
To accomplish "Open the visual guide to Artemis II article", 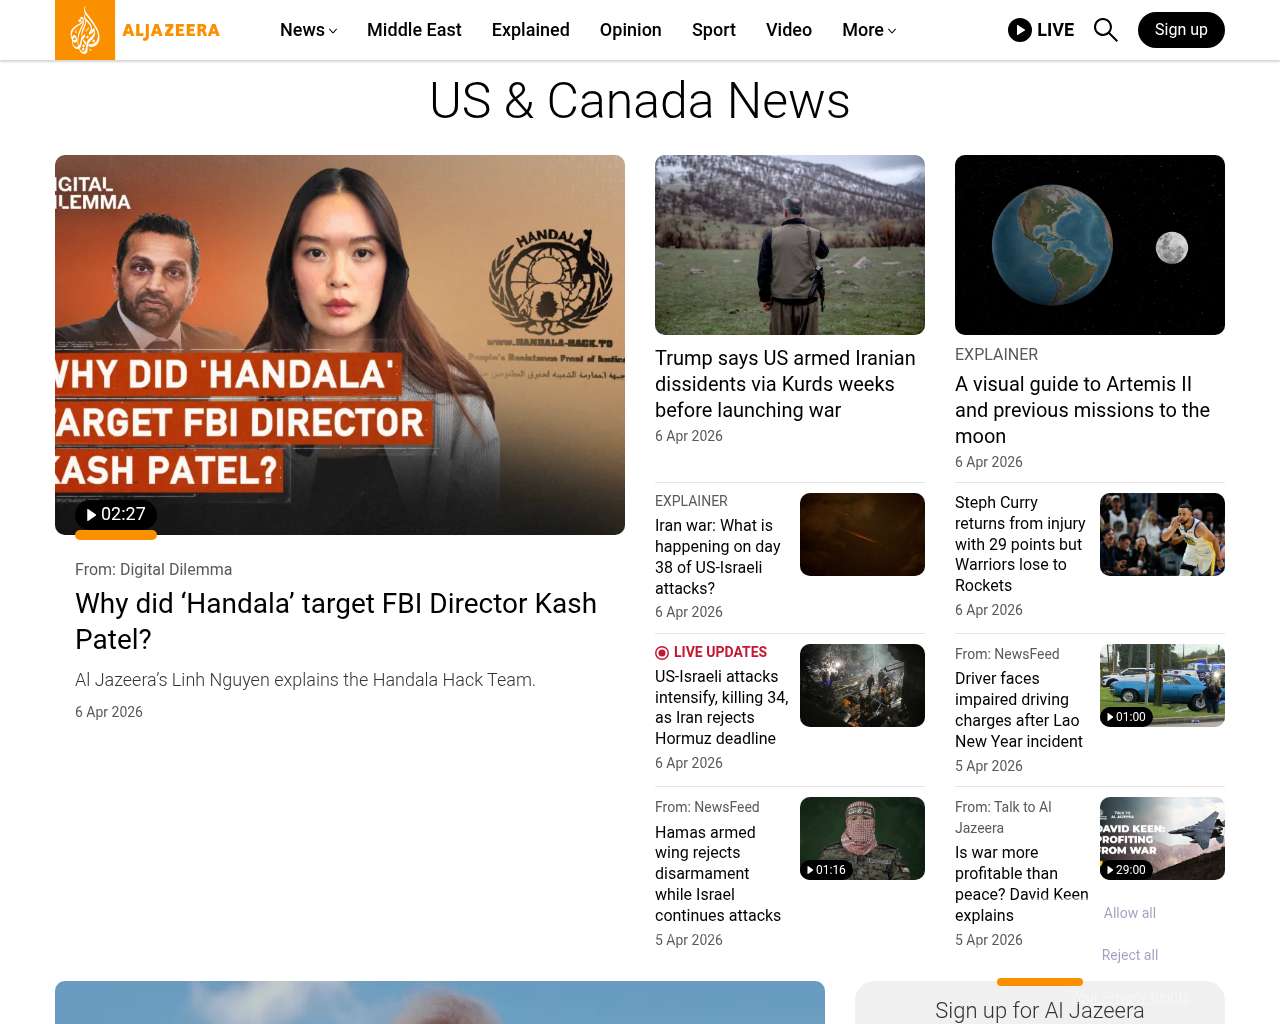I will (1082, 410).
